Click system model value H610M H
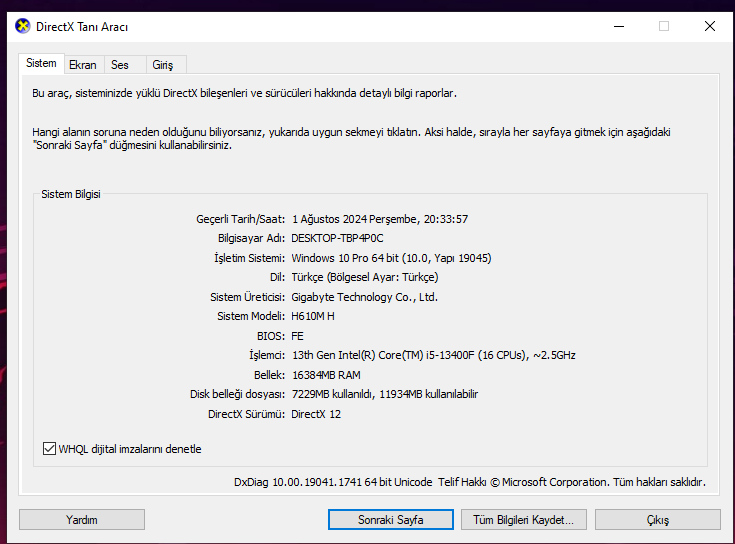This screenshot has width=735, height=544. (313, 316)
